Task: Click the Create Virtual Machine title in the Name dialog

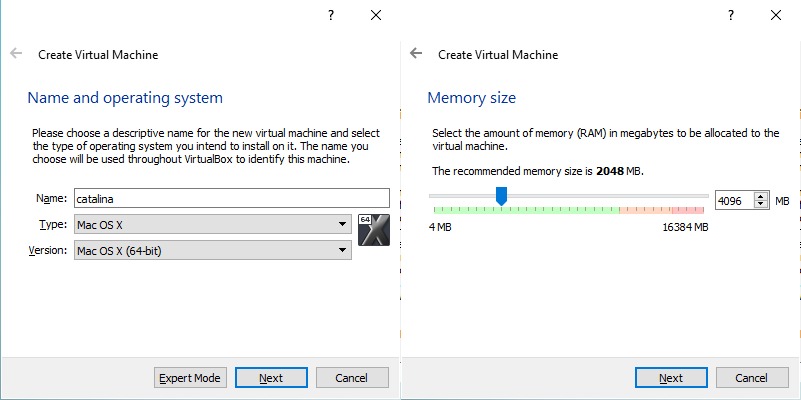Action: pos(98,55)
